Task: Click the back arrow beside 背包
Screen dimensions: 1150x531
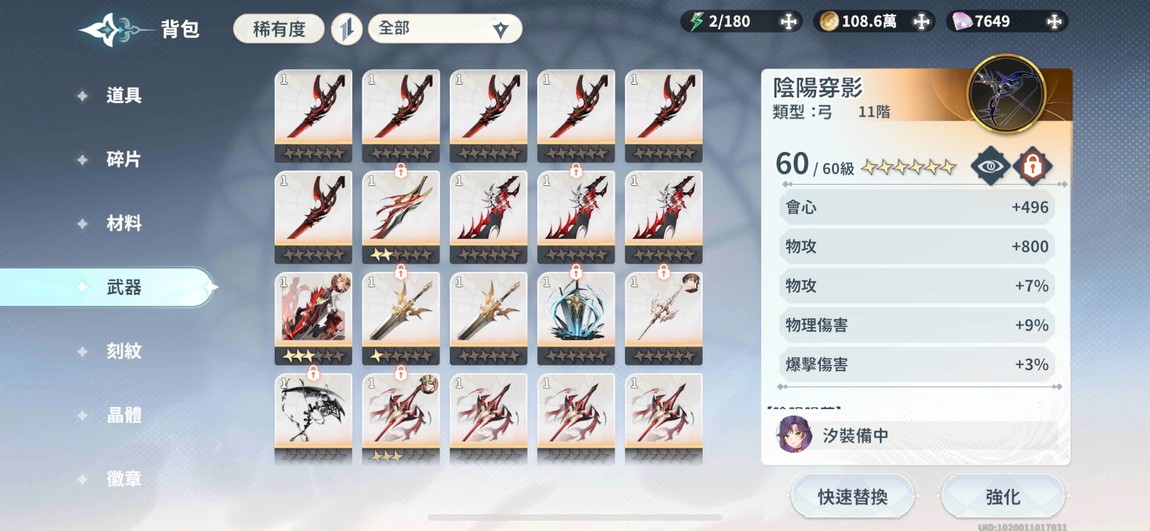Action: point(116,29)
